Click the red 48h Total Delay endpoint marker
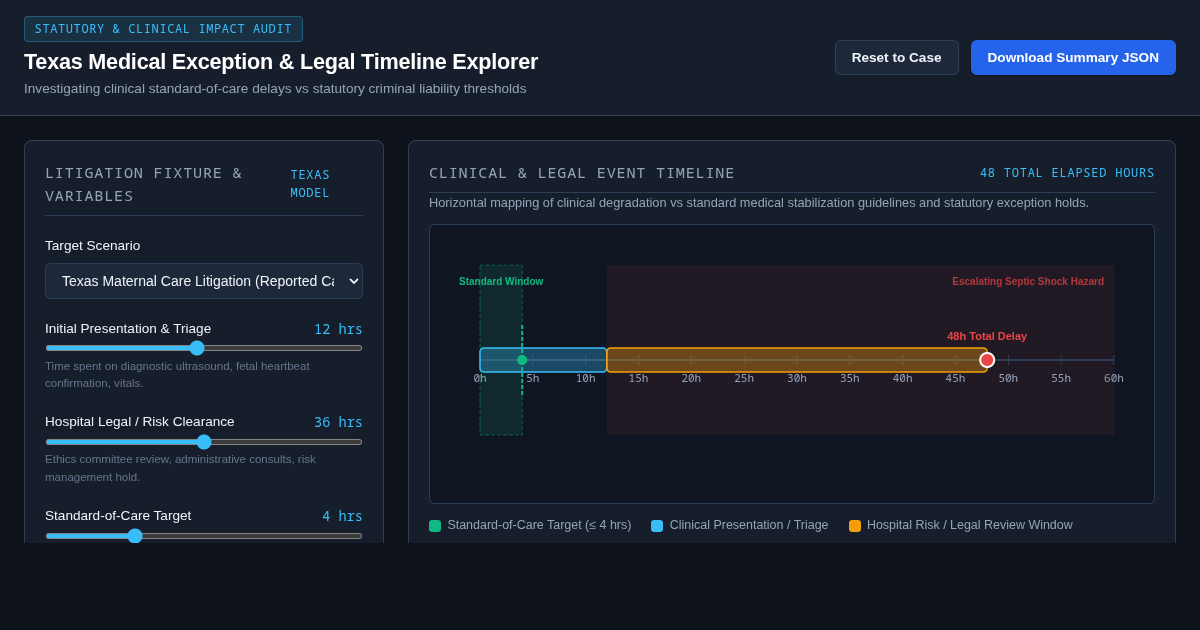Screen dimensions: 1200x630 click(987, 360)
